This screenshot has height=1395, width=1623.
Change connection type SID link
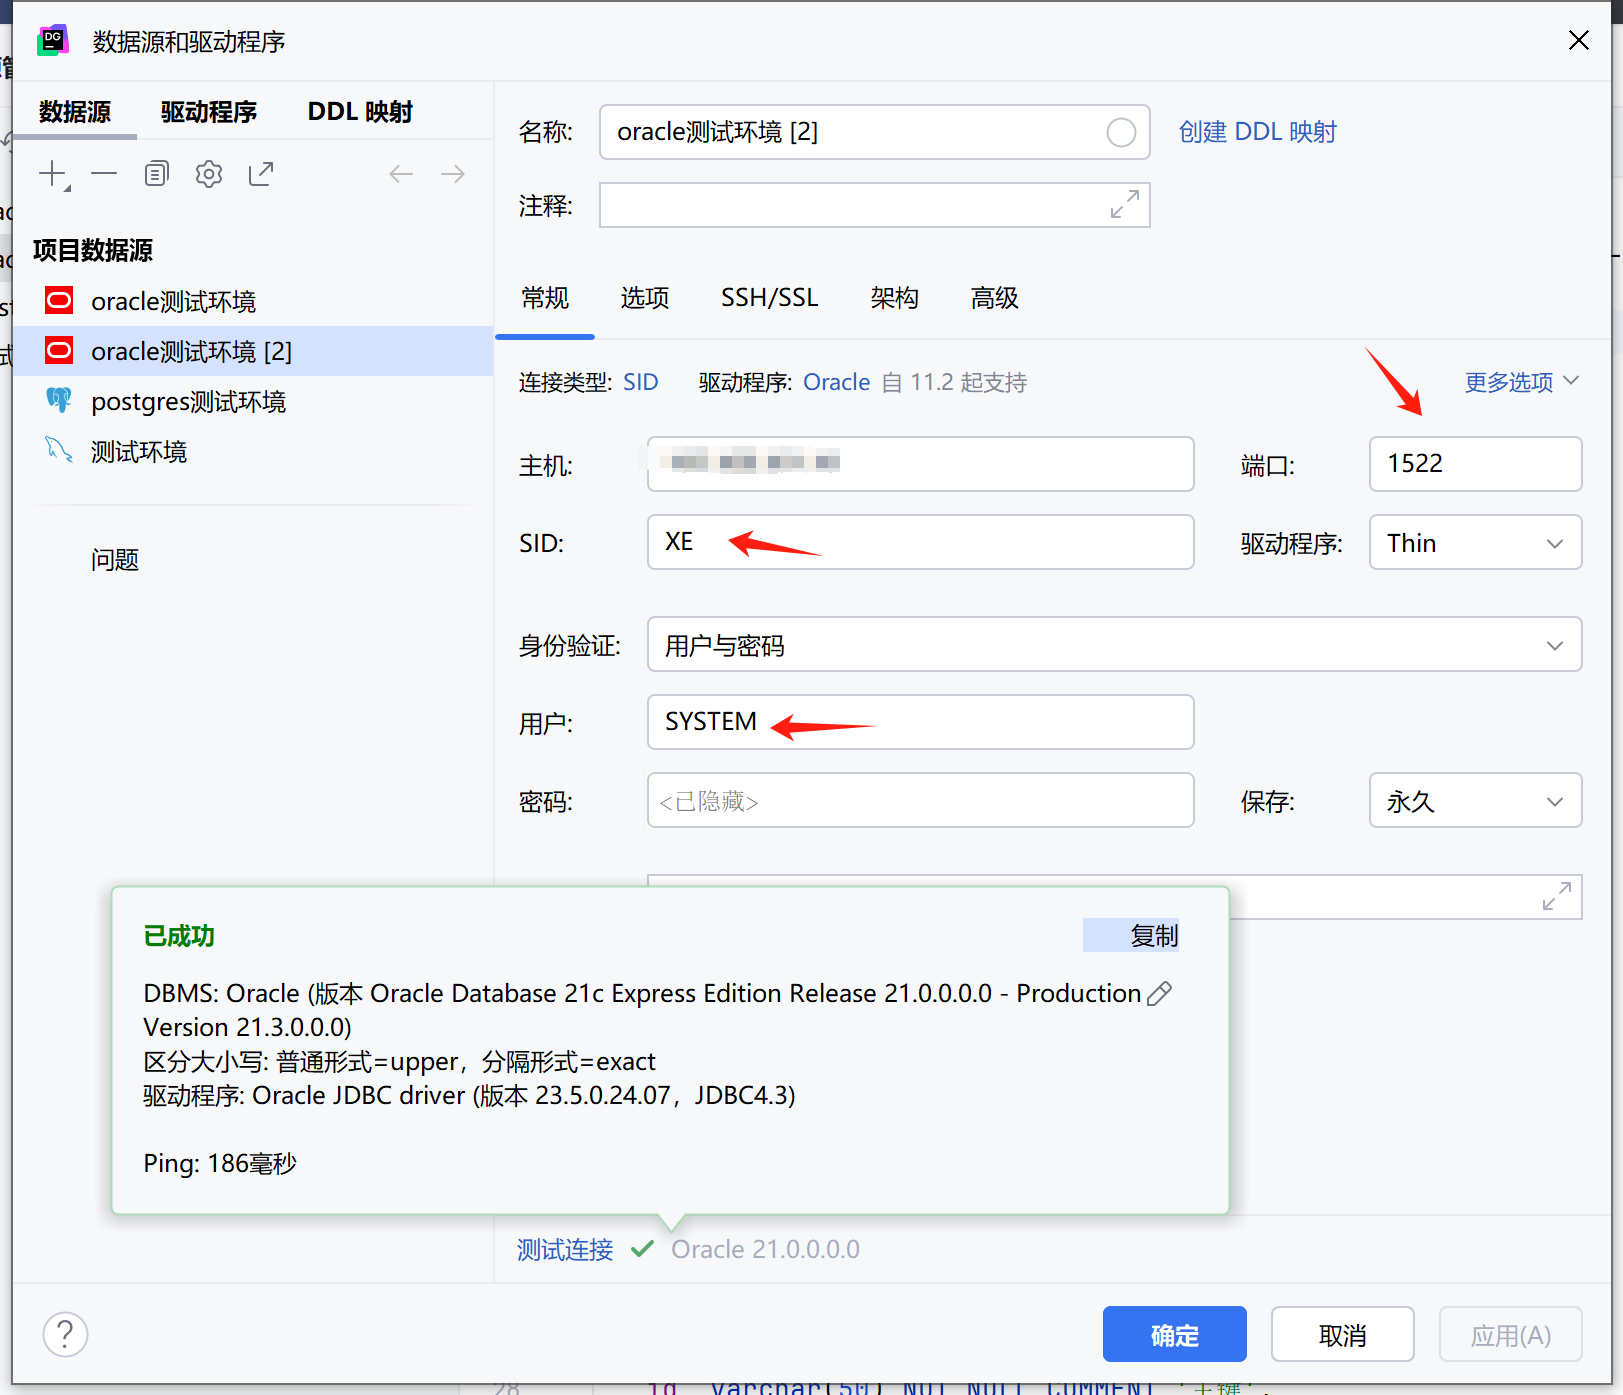click(x=641, y=382)
